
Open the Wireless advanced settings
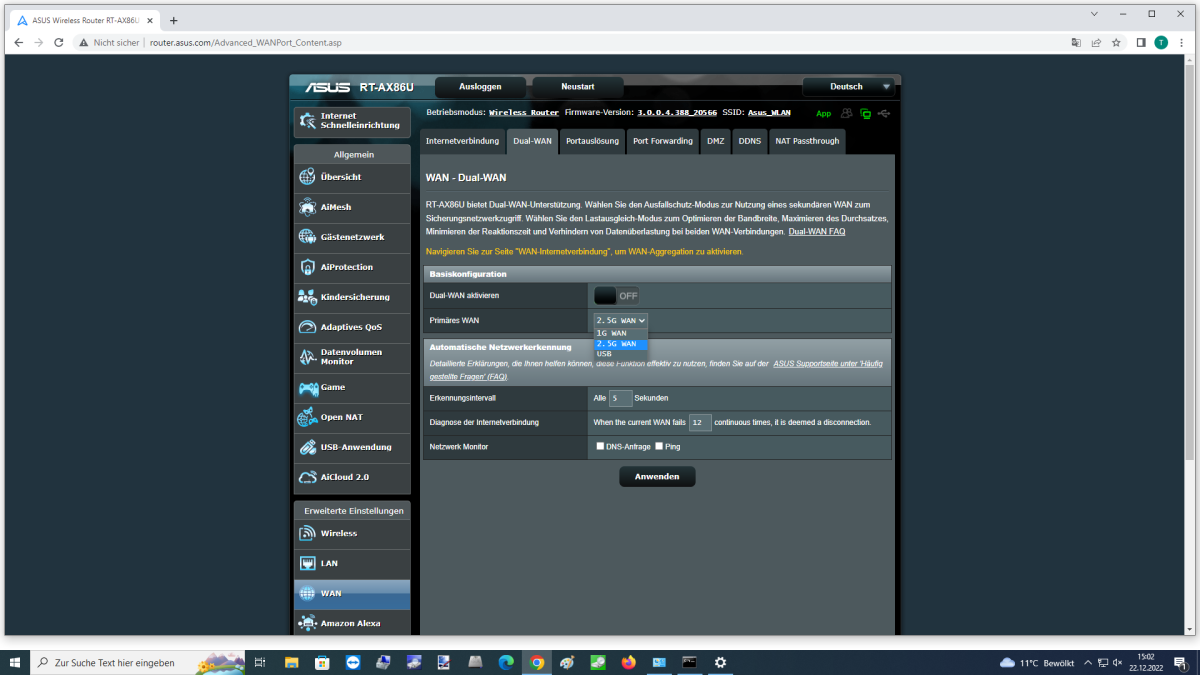click(x=352, y=533)
